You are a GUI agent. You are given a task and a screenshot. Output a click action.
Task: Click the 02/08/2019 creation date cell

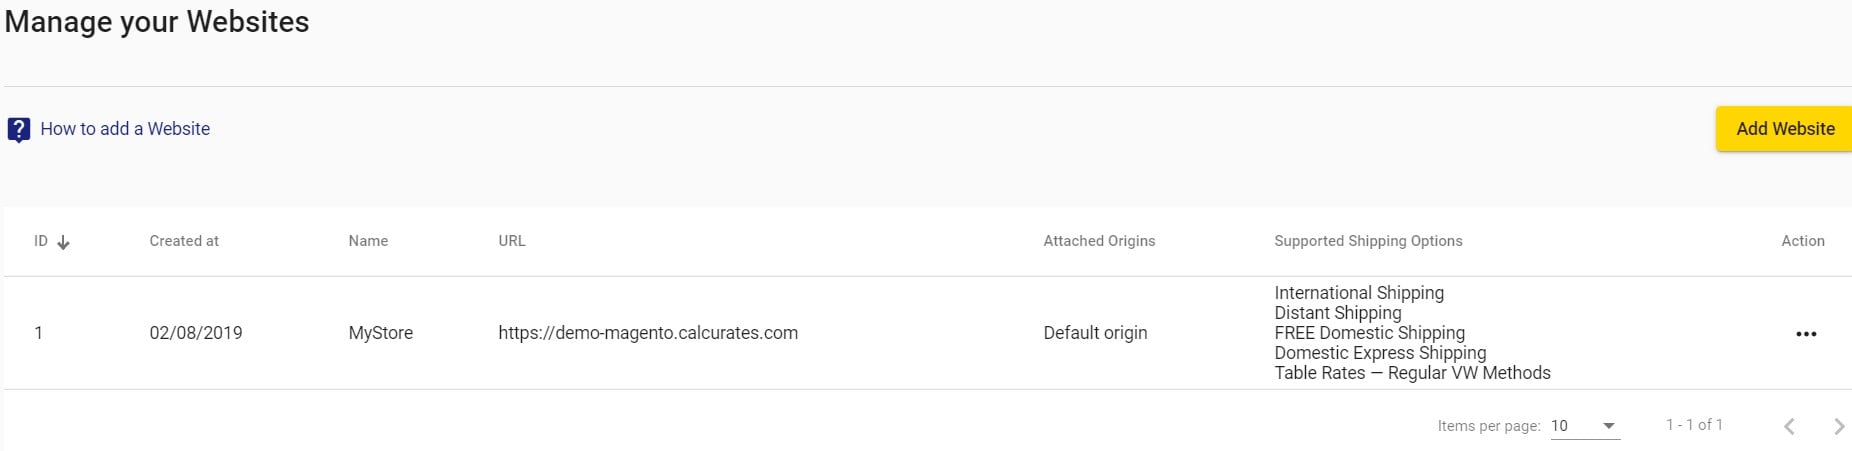pos(196,333)
